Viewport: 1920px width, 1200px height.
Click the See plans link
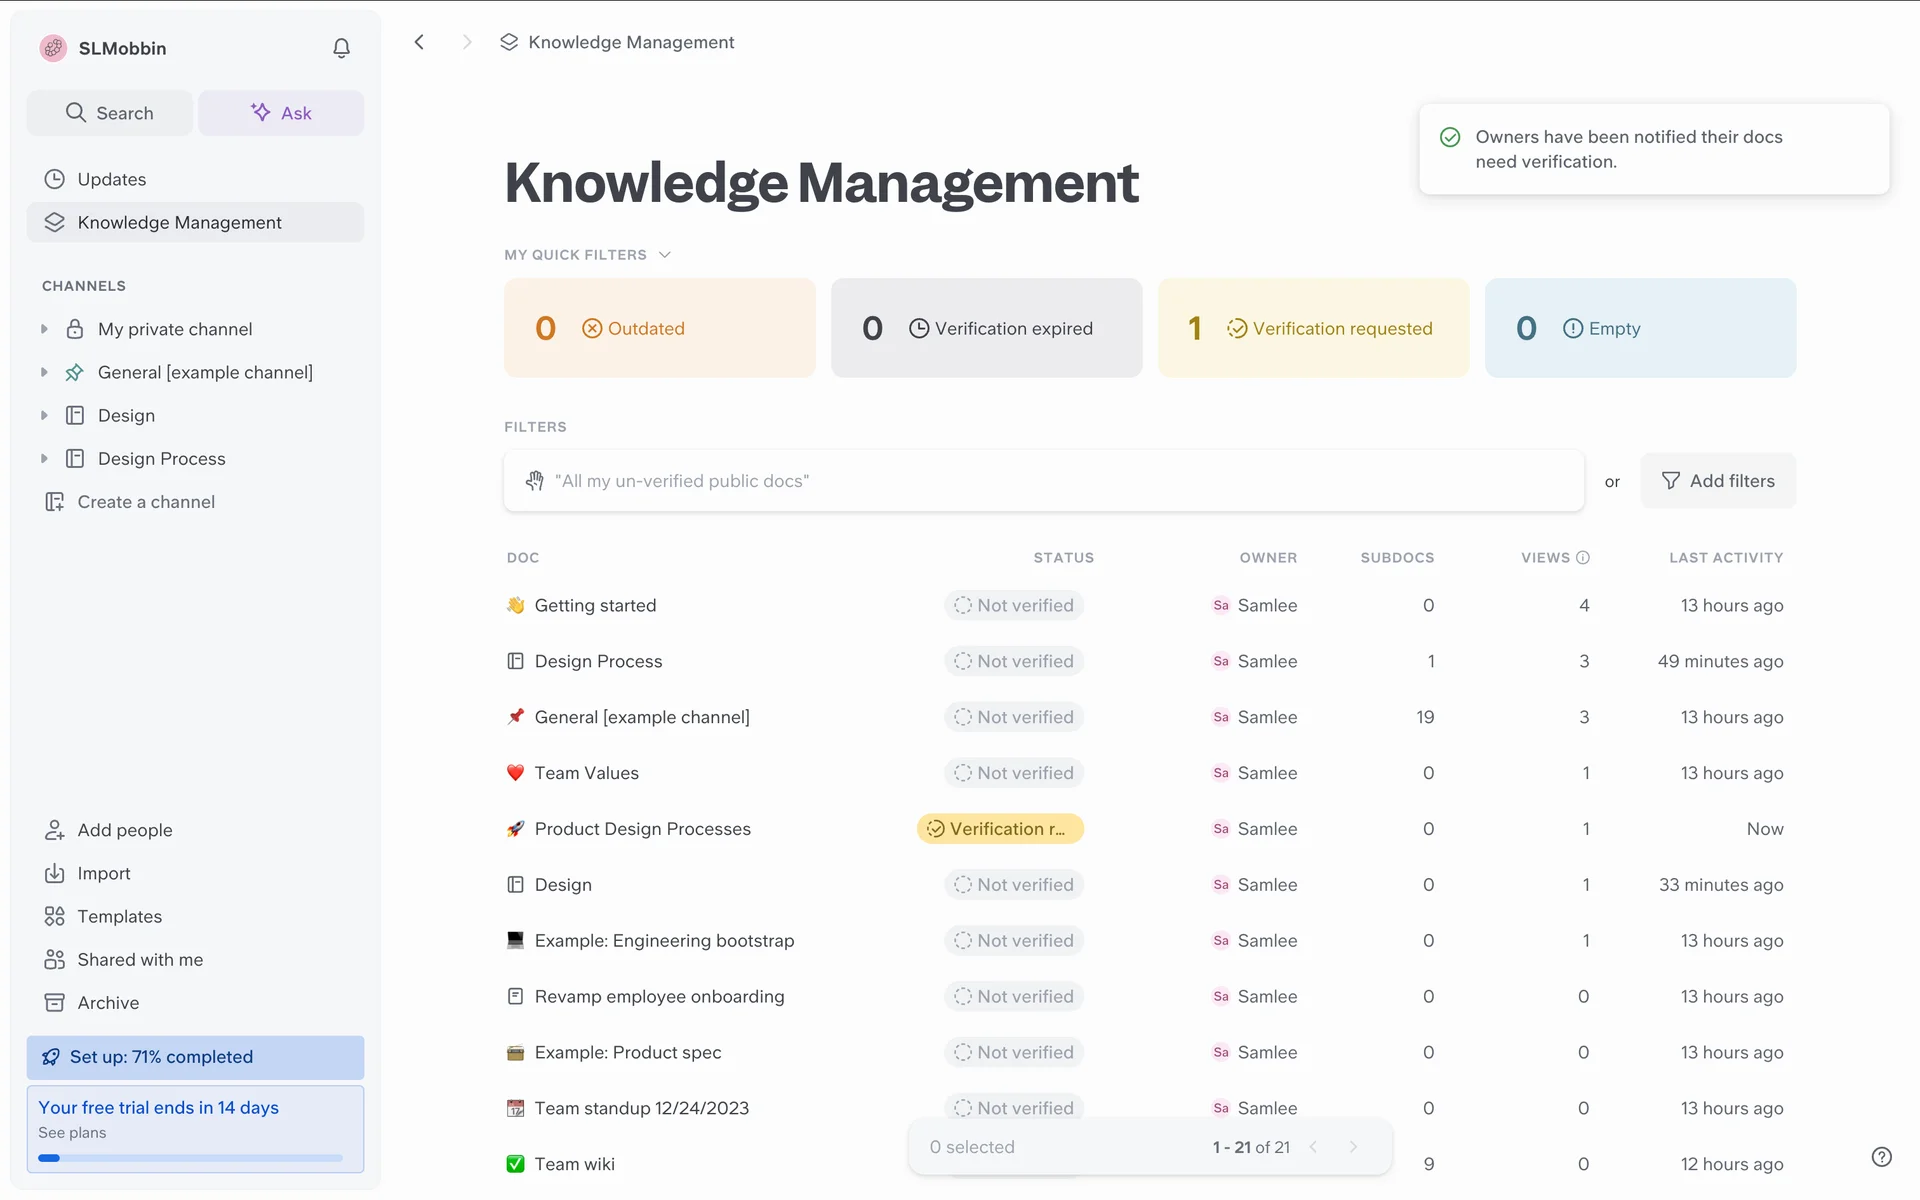click(x=72, y=1132)
